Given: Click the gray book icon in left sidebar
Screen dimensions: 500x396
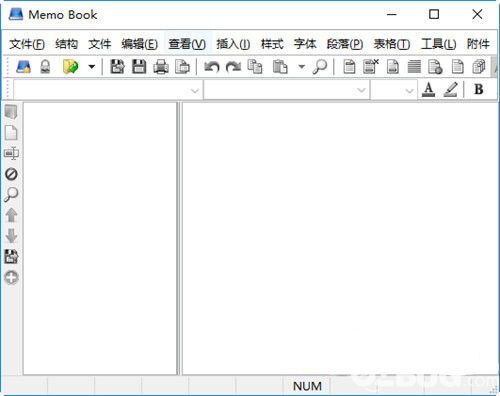Looking at the screenshot, I should point(11,112).
